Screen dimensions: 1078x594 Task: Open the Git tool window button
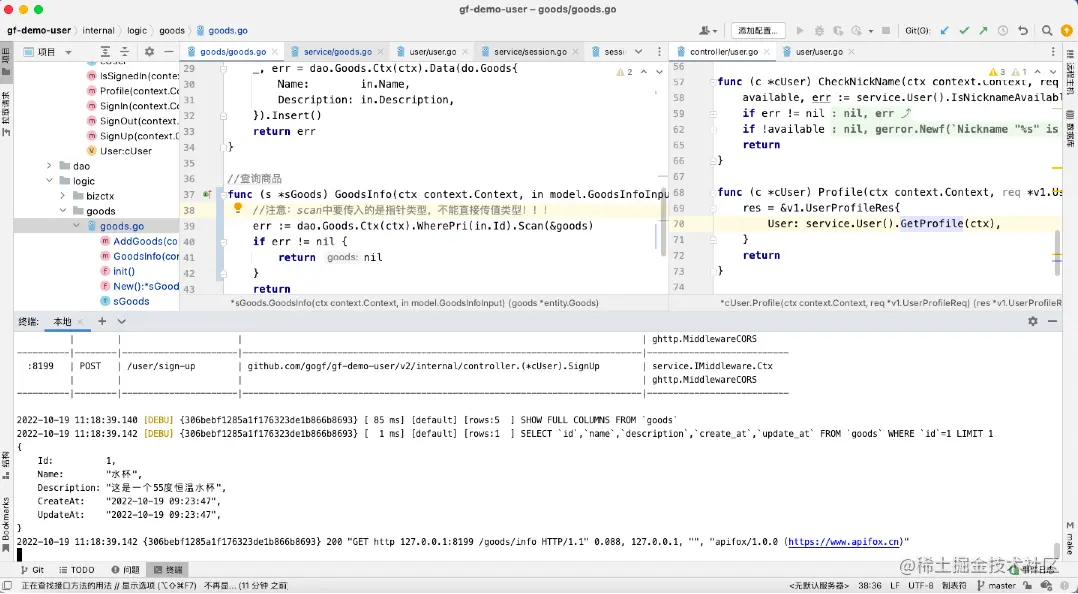pos(32,570)
